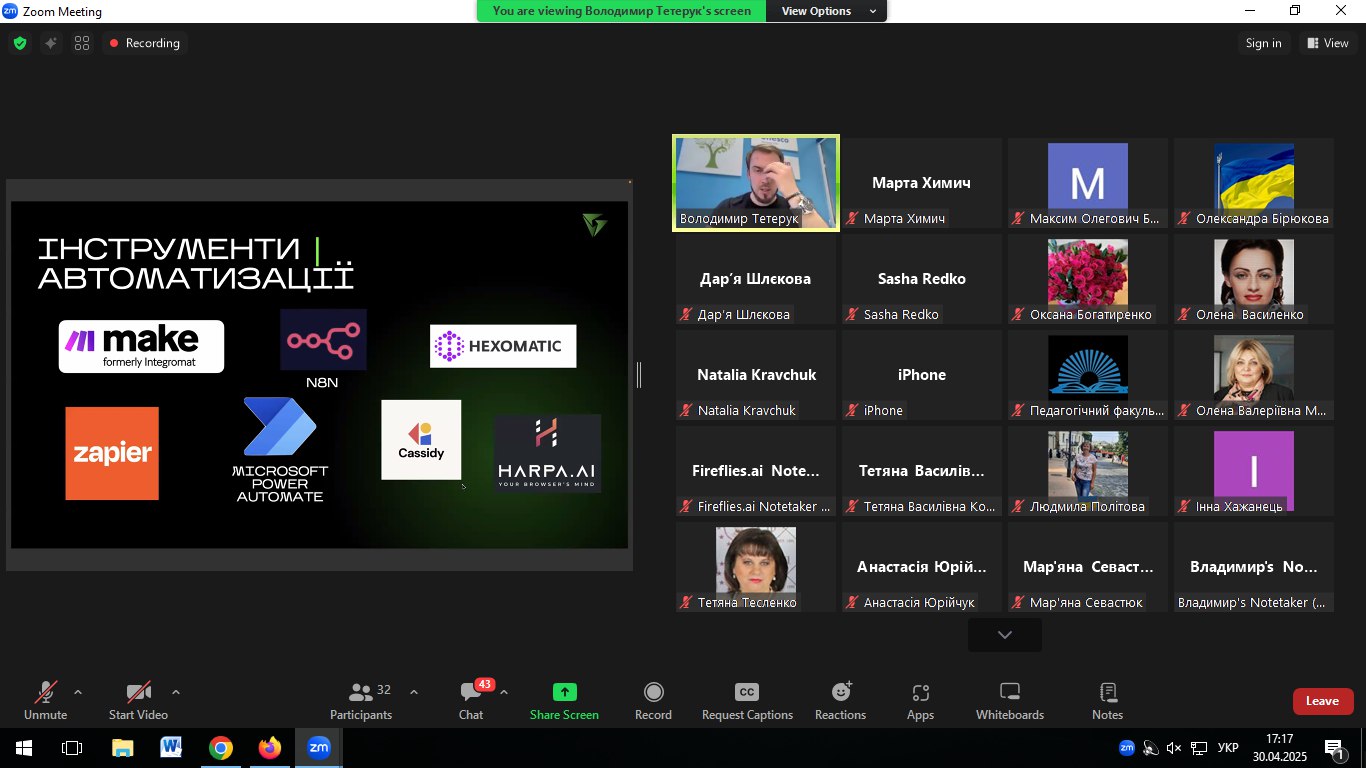Click the Record button
1366x768 pixels.
[x=653, y=700]
